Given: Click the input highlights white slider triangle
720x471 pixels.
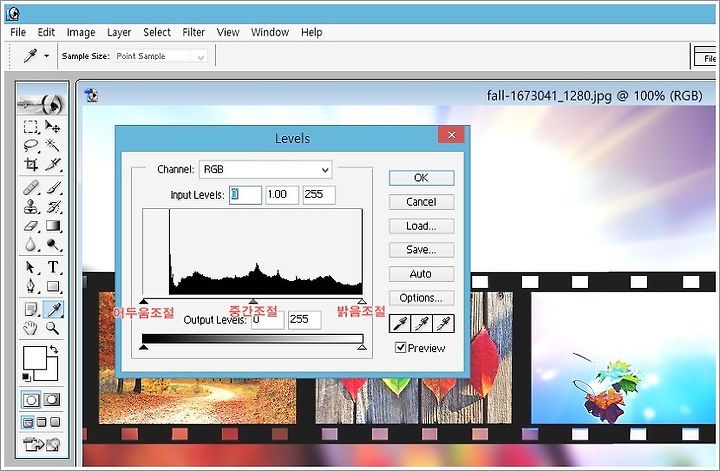Looking at the screenshot, I should click(362, 301).
